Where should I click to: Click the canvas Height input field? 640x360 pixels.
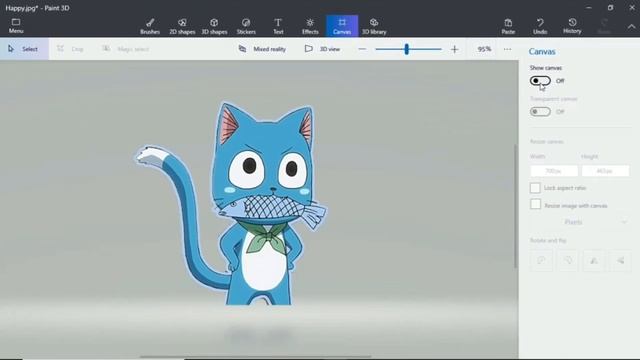point(605,171)
